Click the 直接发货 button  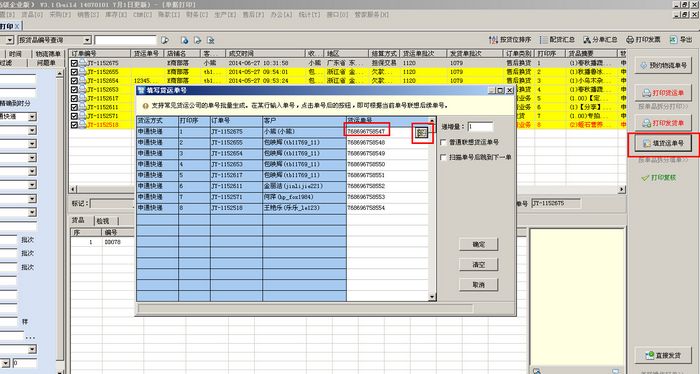(x=663, y=355)
